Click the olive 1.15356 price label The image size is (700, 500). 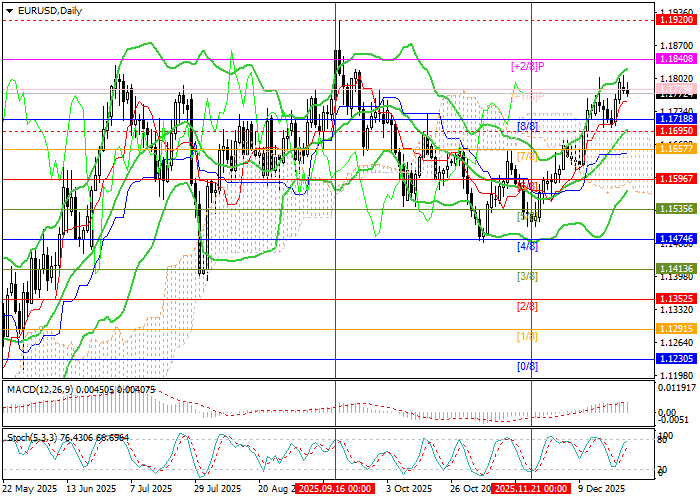pyautogui.click(x=677, y=208)
